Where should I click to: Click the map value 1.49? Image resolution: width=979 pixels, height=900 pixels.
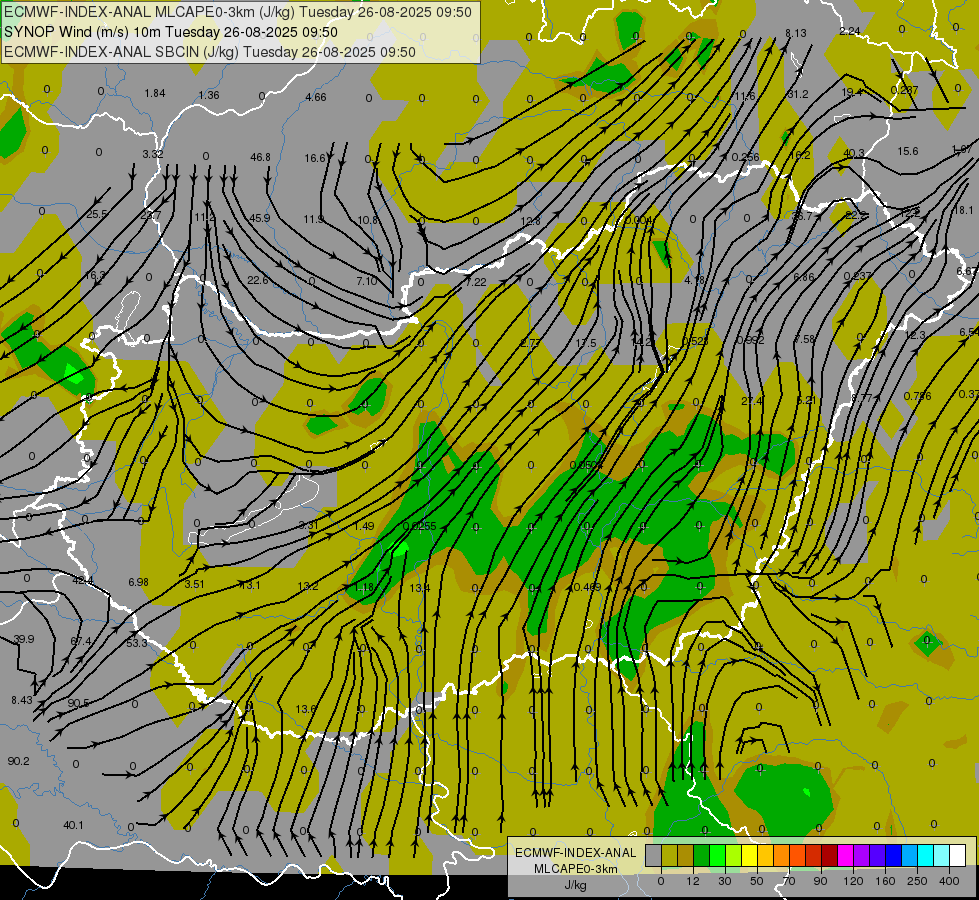click(x=364, y=527)
